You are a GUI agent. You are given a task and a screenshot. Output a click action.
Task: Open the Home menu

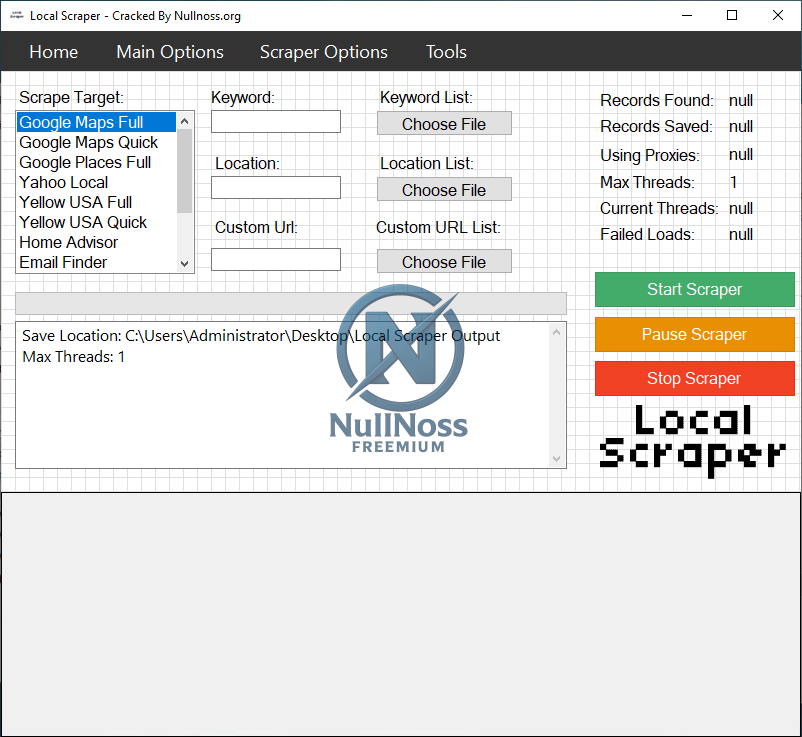tap(53, 51)
